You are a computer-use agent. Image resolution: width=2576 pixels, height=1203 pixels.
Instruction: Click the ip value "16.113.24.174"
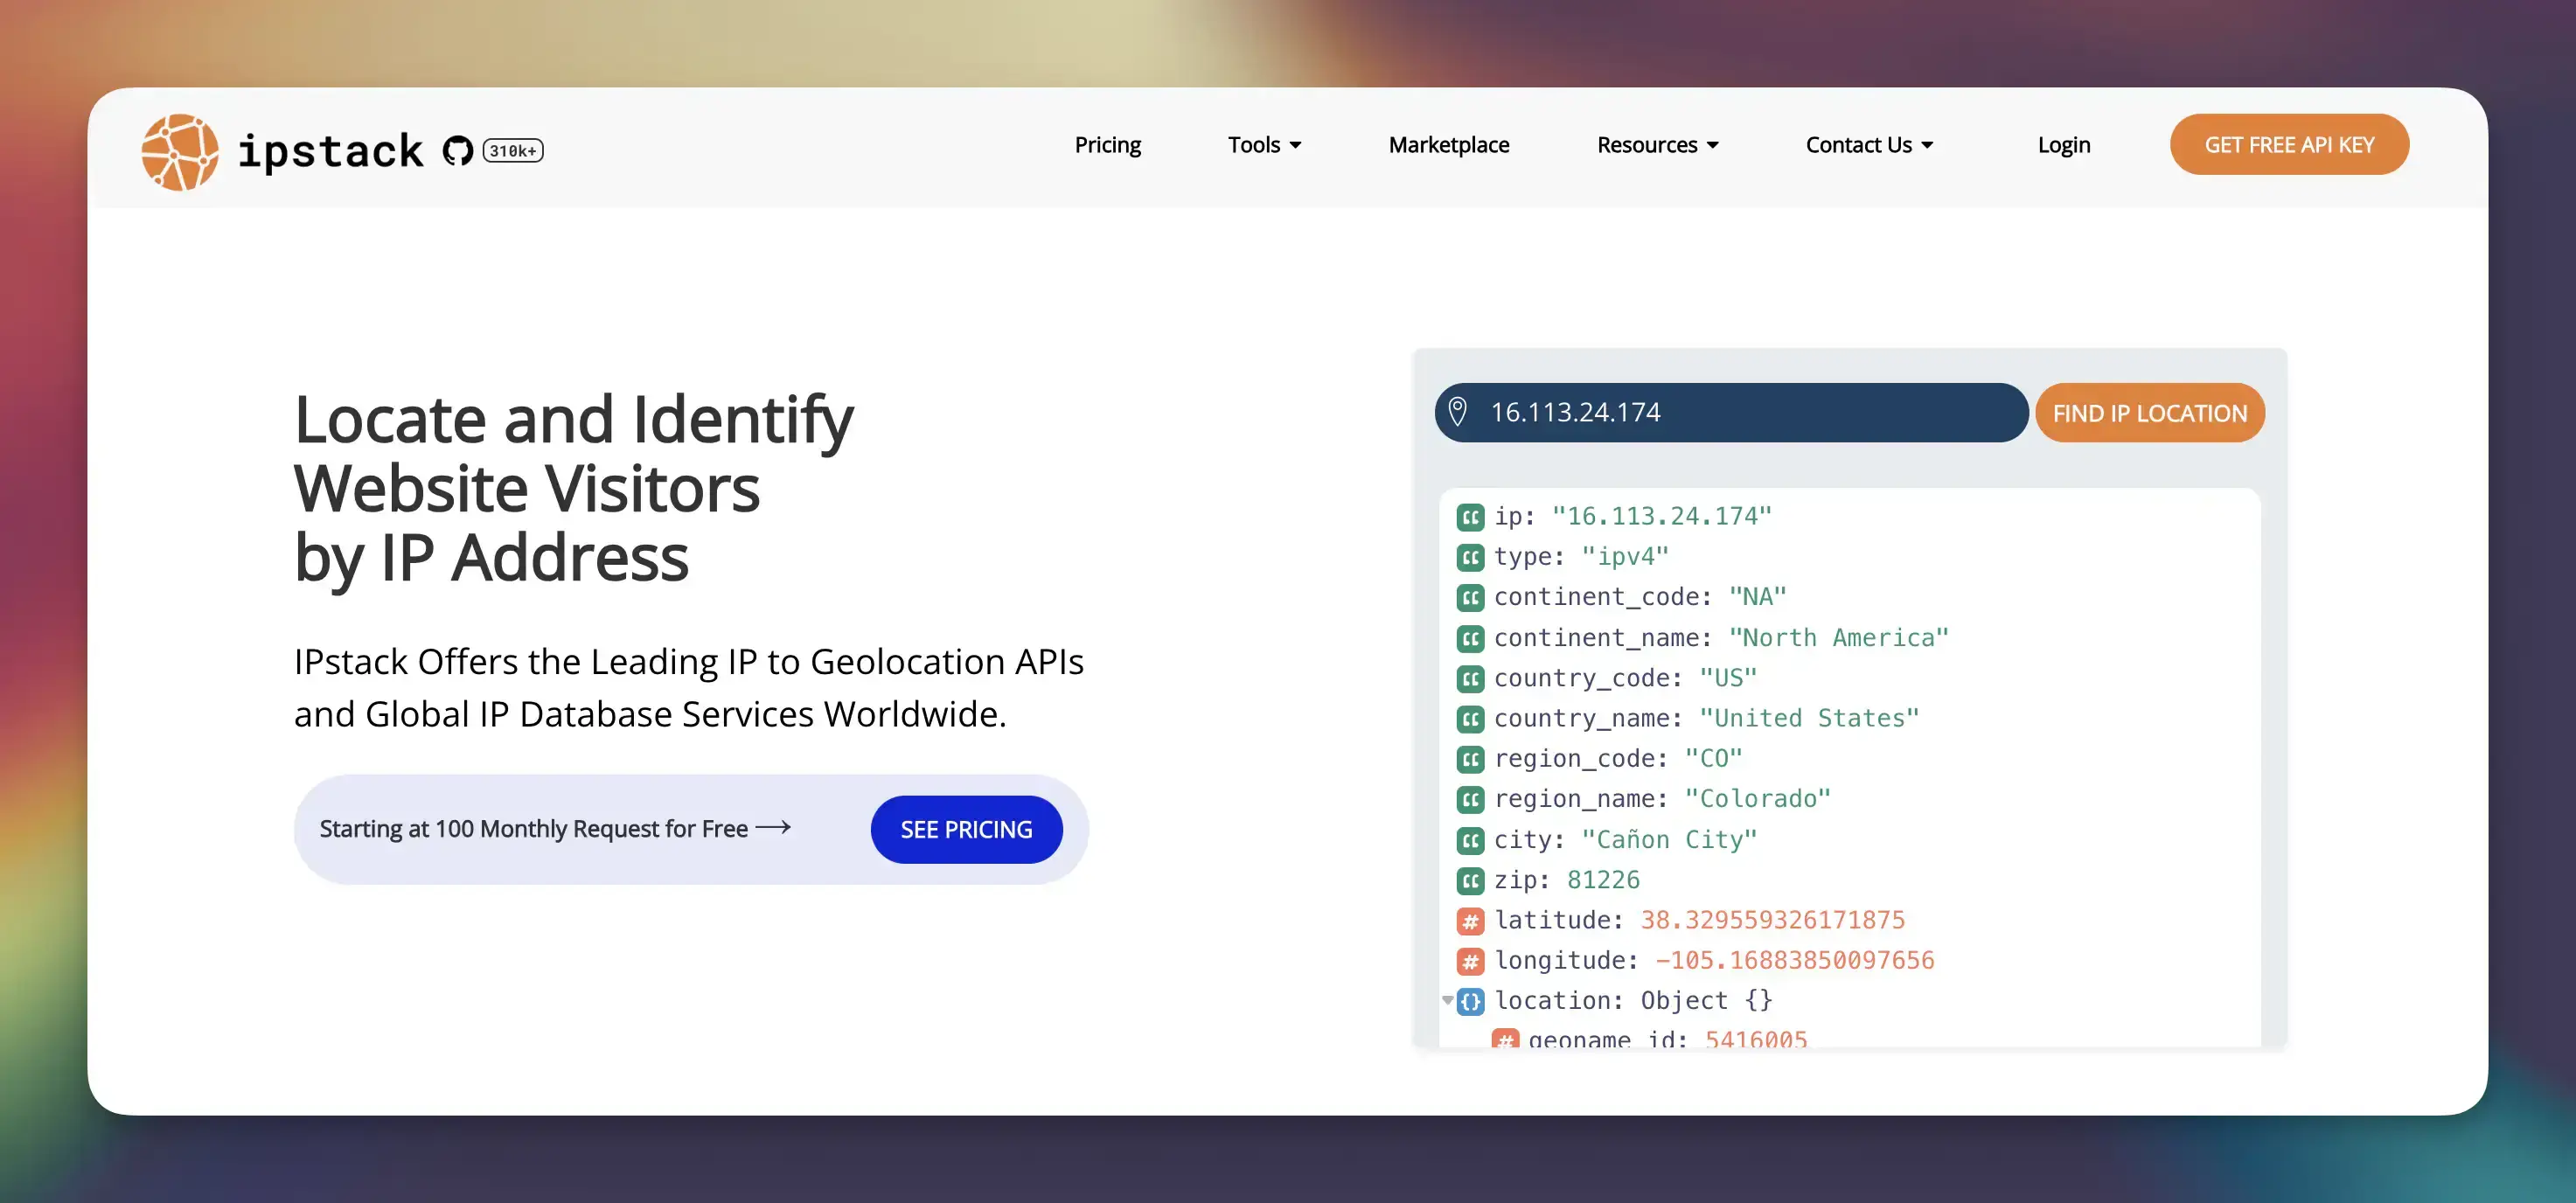coord(1661,517)
